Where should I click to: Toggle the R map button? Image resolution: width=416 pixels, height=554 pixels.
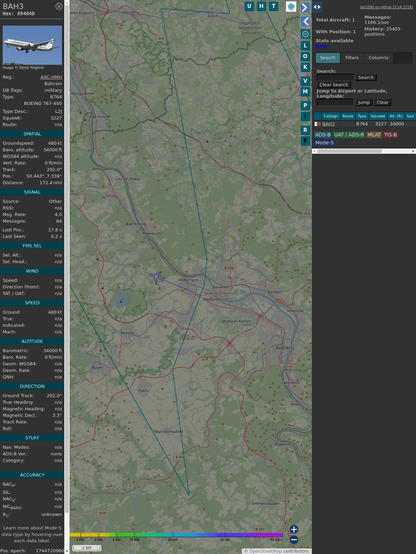tap(305, 130)
